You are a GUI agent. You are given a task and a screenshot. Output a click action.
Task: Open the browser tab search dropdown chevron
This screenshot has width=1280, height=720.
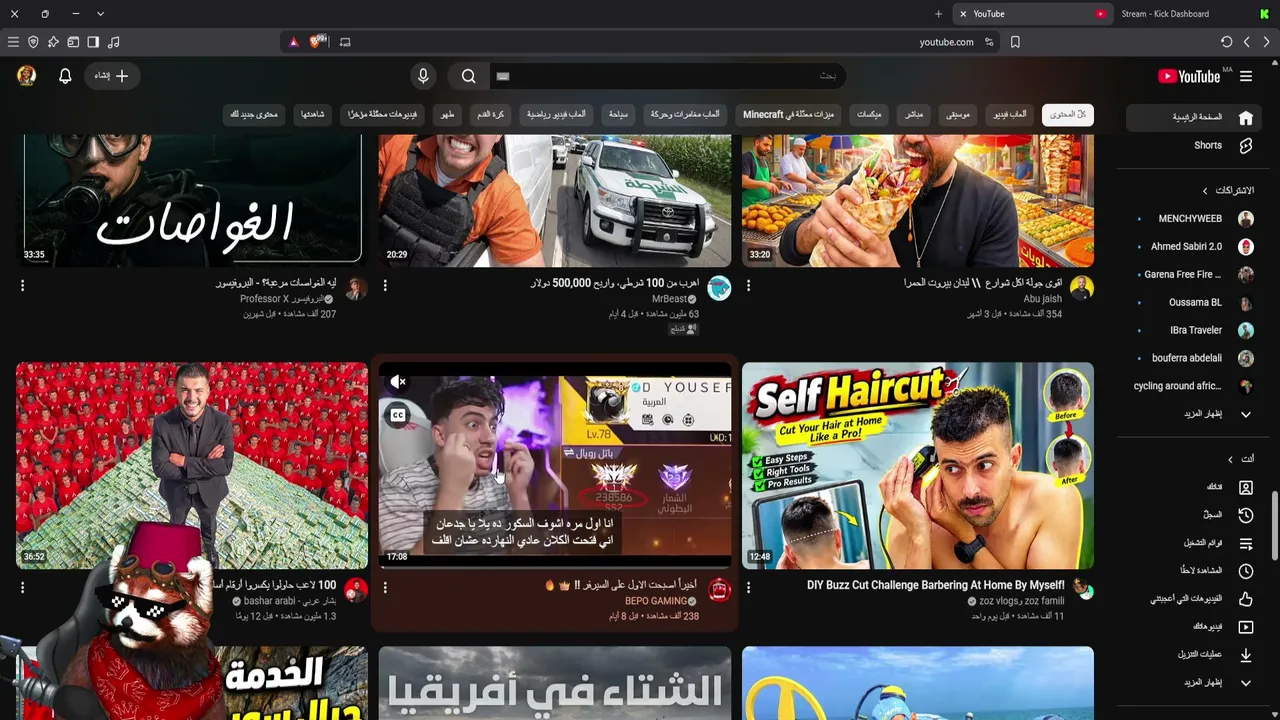(x=100, y=14)
